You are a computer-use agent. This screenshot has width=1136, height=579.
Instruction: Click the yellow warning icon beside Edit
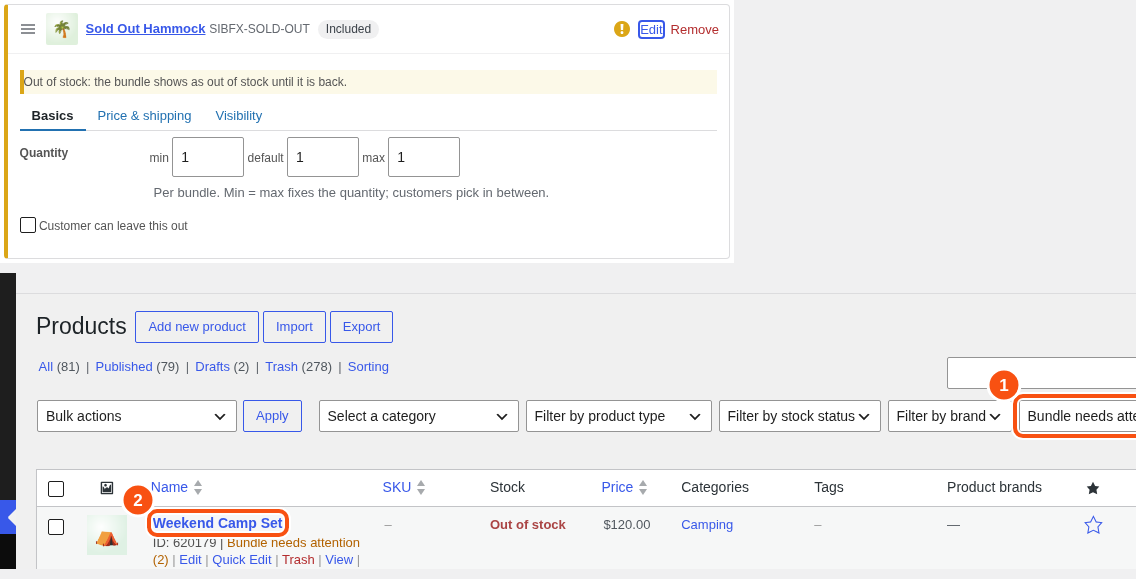(622, 29)
